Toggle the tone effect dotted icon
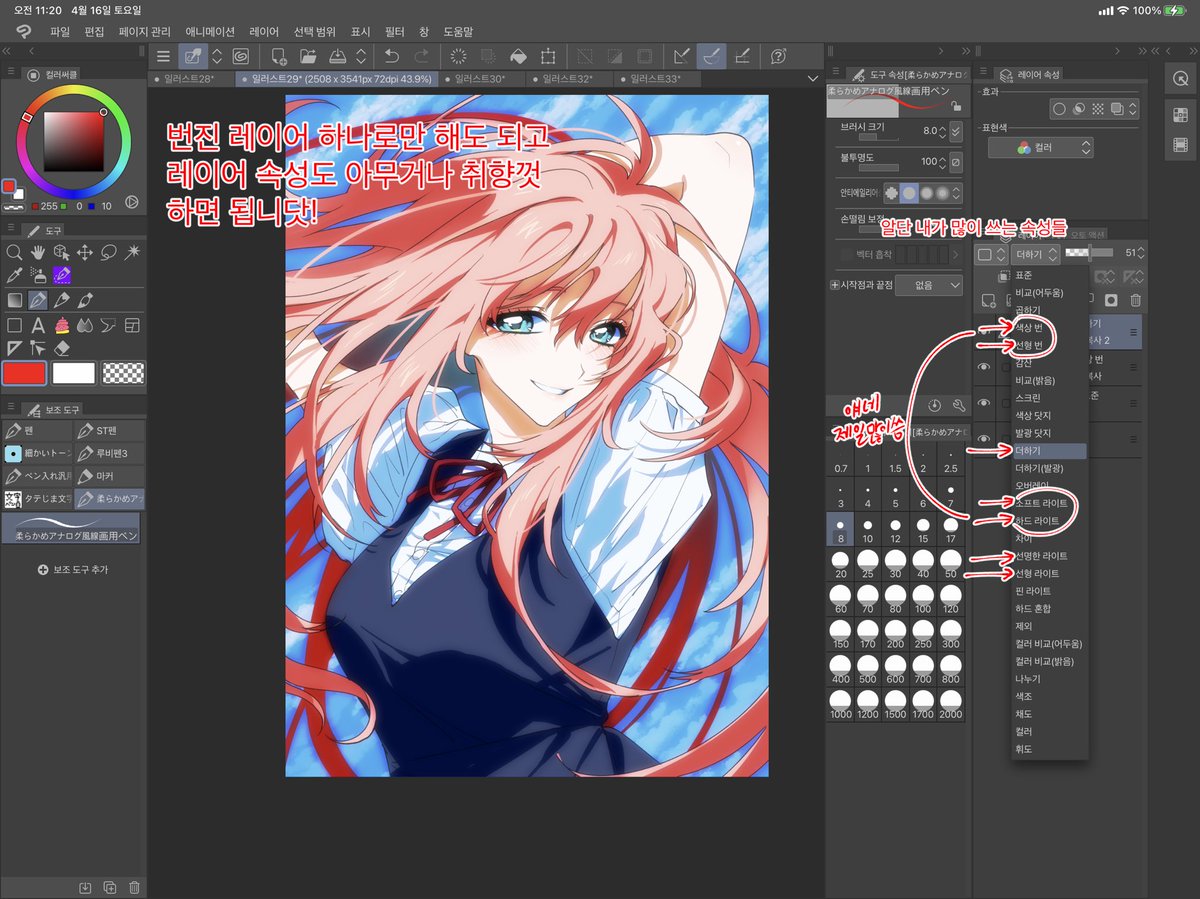 tap(1098, 108)
